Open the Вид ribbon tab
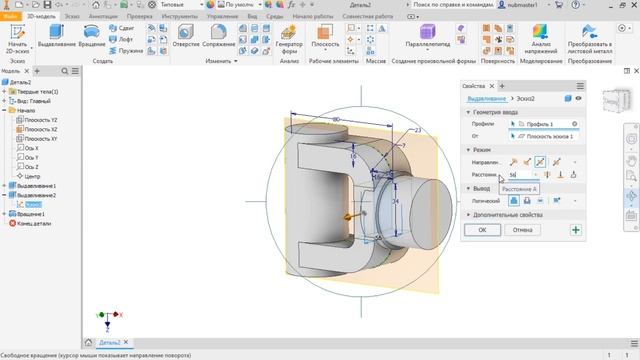The width and height of the screenshot is (640, 360). [x=252, y=17]
